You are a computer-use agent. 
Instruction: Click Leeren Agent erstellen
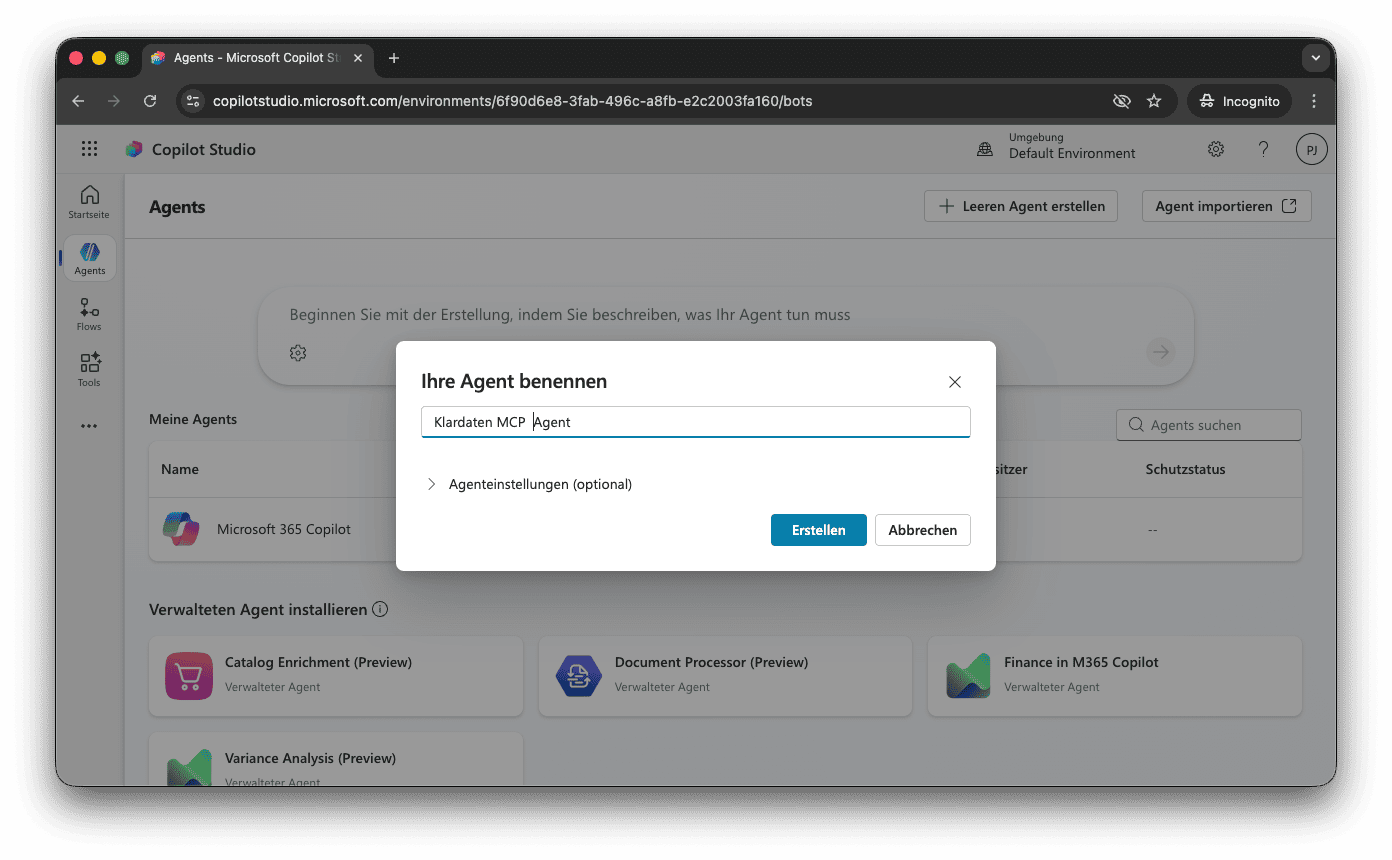click(x=1021, y=206)
